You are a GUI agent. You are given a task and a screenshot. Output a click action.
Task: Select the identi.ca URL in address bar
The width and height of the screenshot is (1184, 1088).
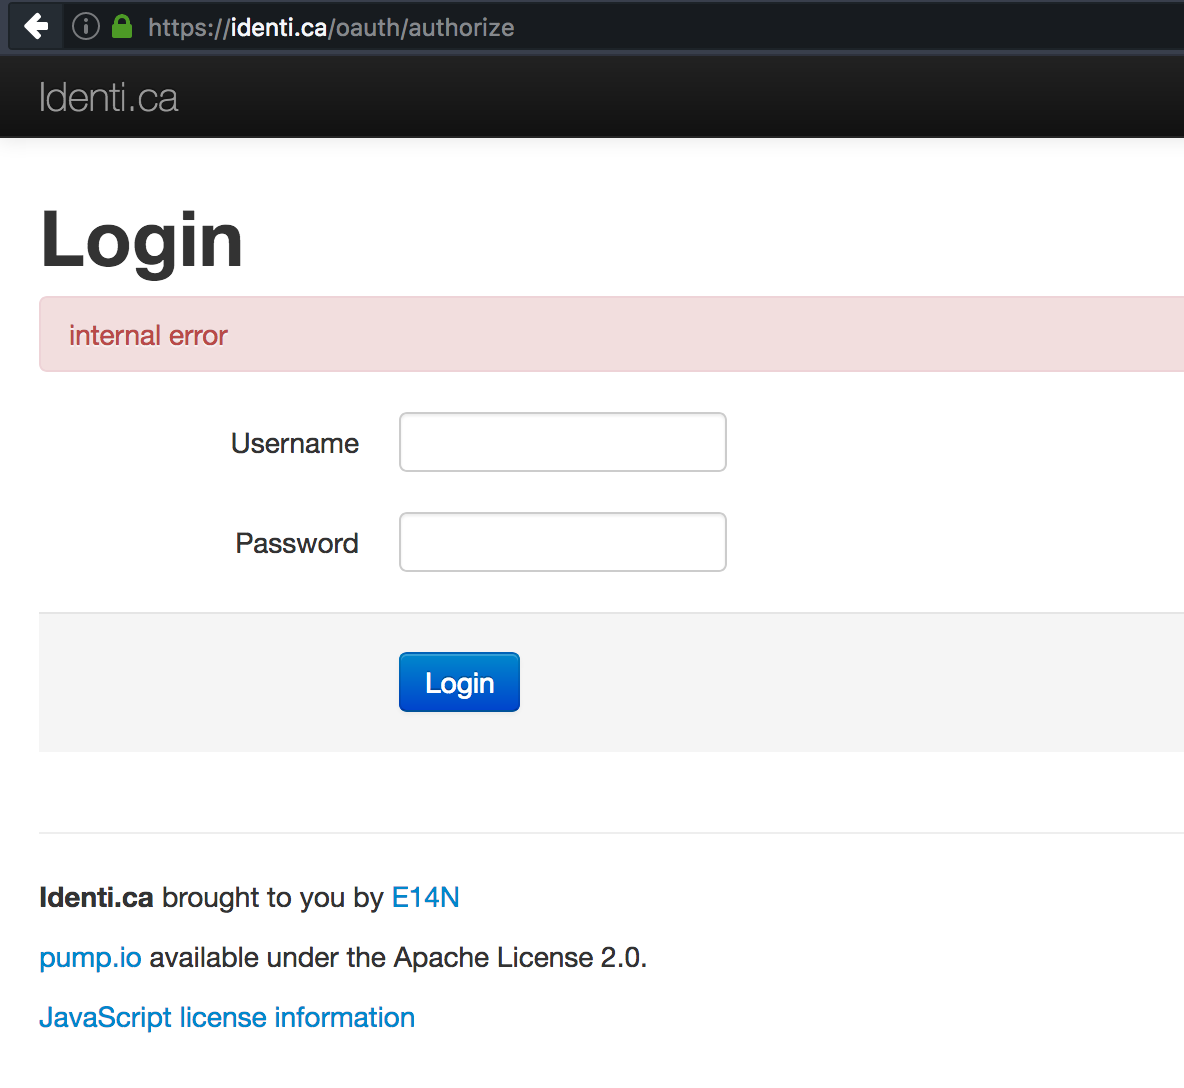coord(331,28)
